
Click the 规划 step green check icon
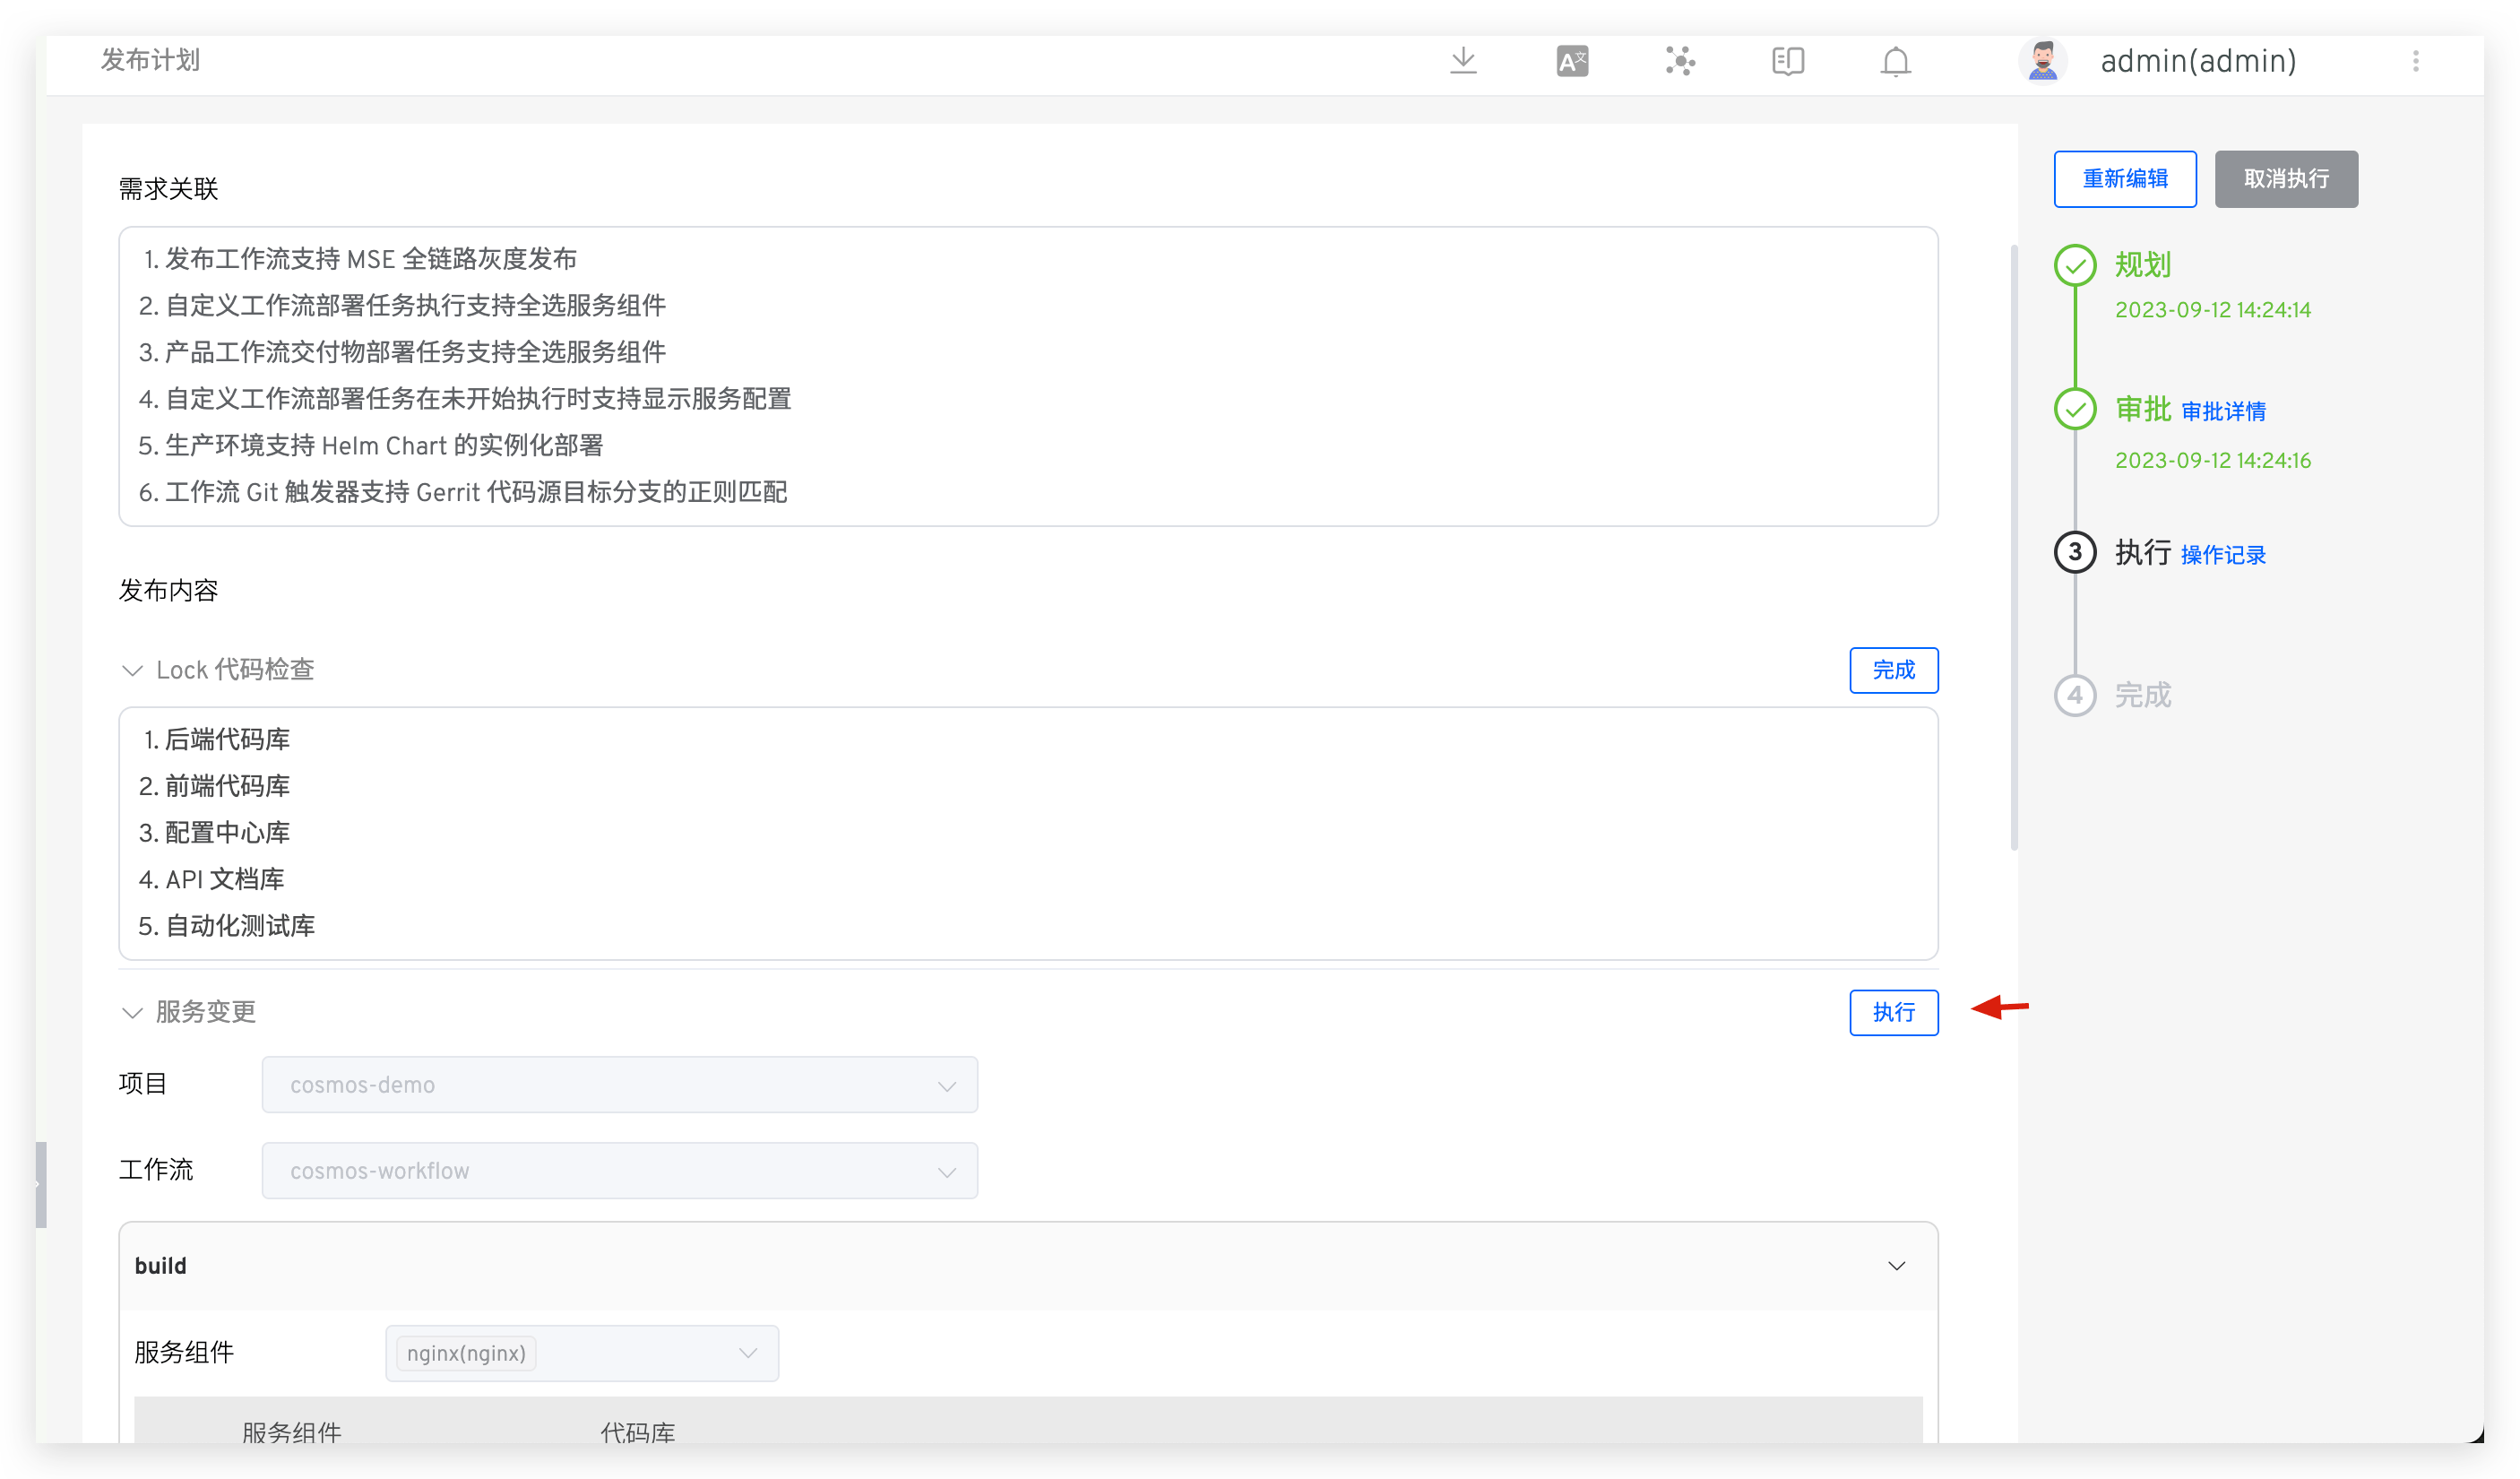click(x=2075, y=265)
